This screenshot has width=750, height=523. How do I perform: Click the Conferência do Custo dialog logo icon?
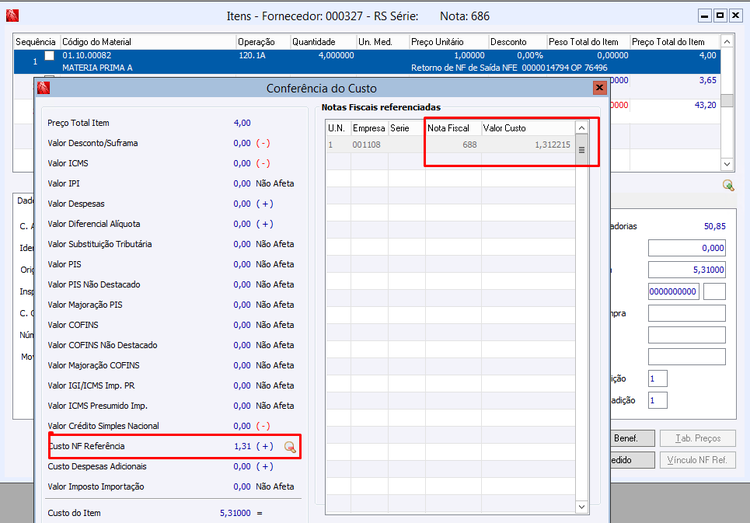tap(44, 88)
